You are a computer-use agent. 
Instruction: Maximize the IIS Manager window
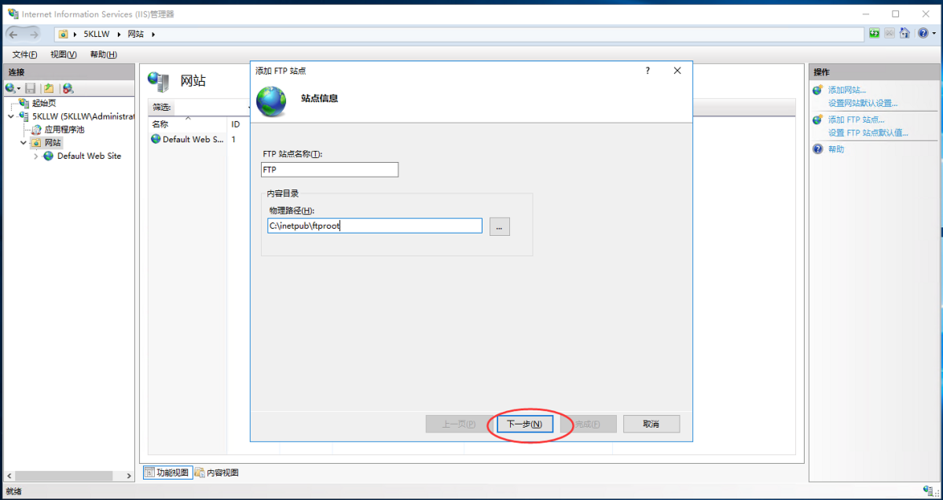pyautogui.click(x=895, y=14)
